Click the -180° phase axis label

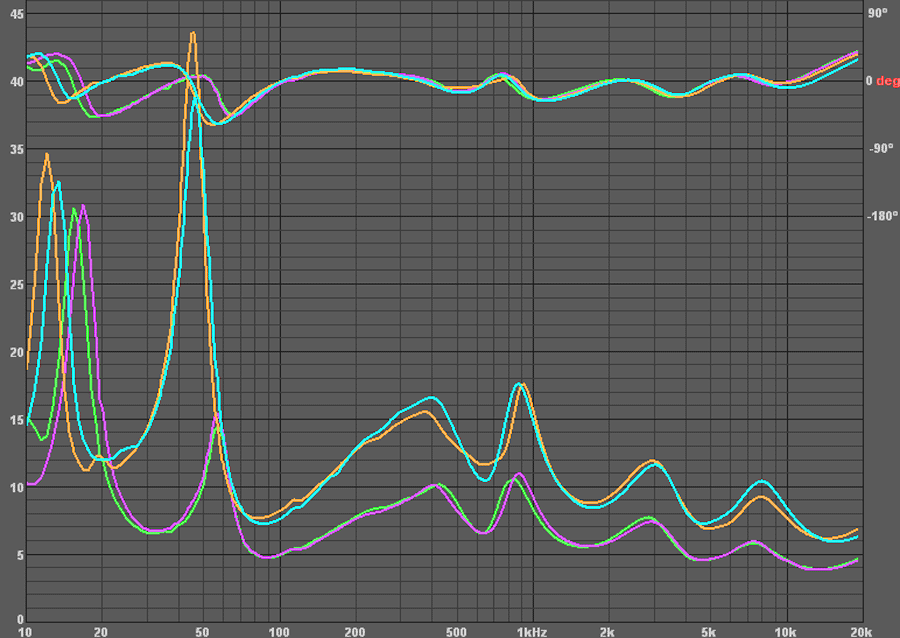click(x=883, y=216)
